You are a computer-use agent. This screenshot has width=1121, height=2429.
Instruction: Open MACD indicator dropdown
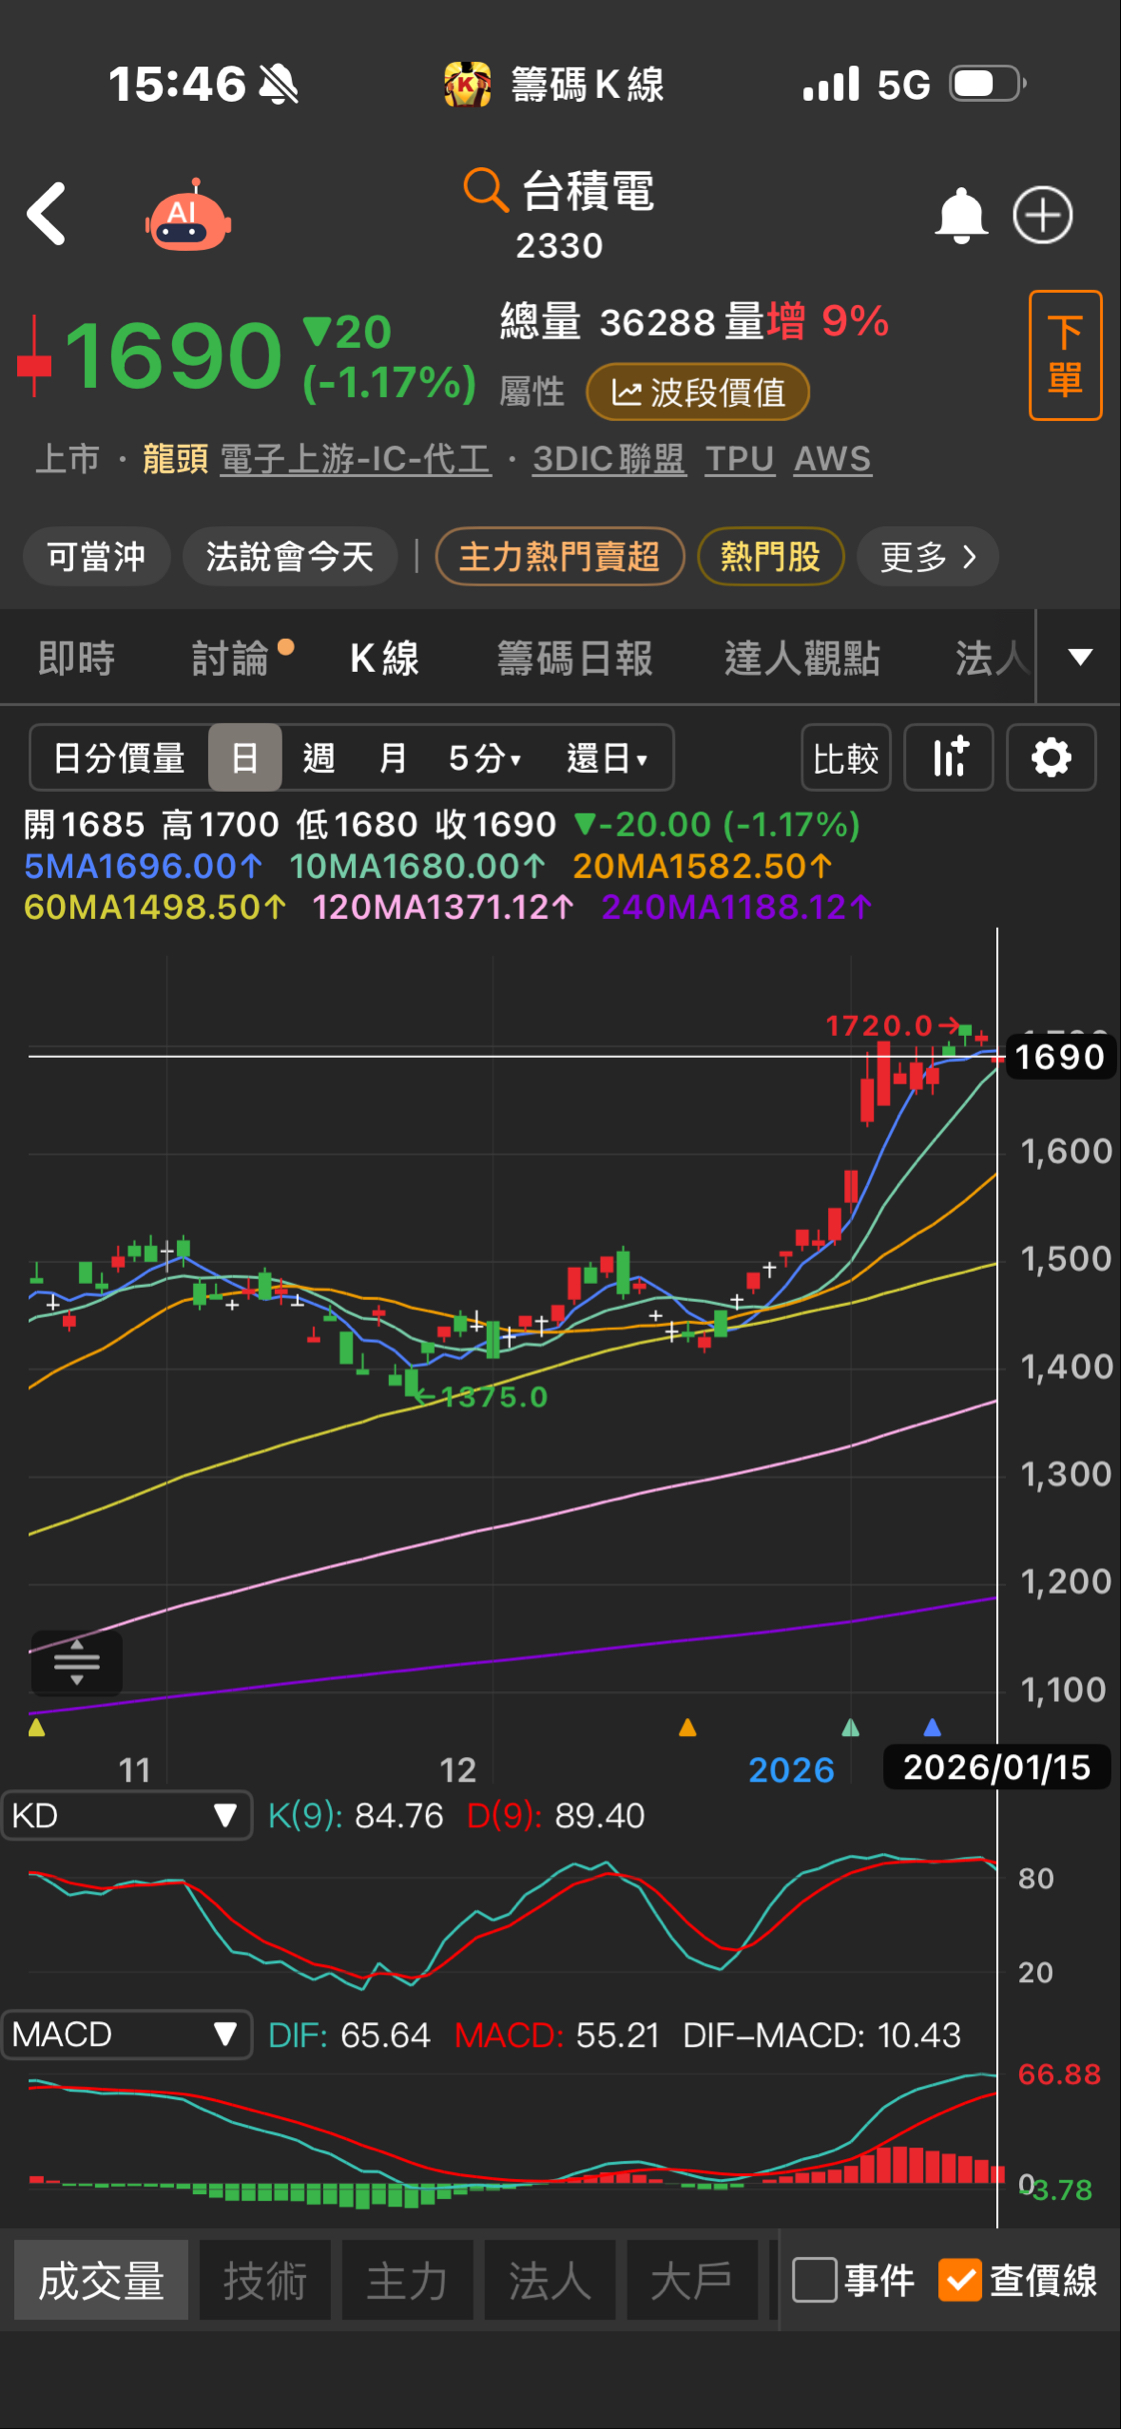point(126,2035)
